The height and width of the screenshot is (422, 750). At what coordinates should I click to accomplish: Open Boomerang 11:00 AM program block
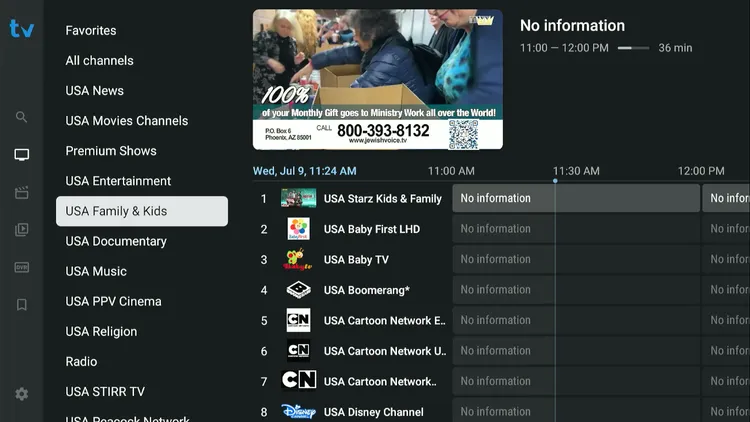pyautogui.click(x=576, y=290)
